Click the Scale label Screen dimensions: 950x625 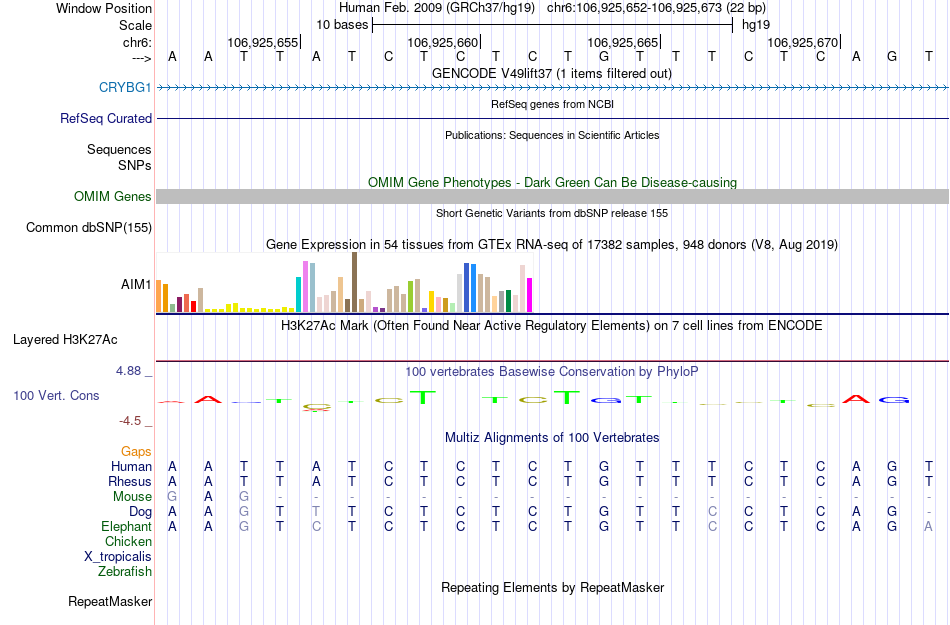[135, 25]
